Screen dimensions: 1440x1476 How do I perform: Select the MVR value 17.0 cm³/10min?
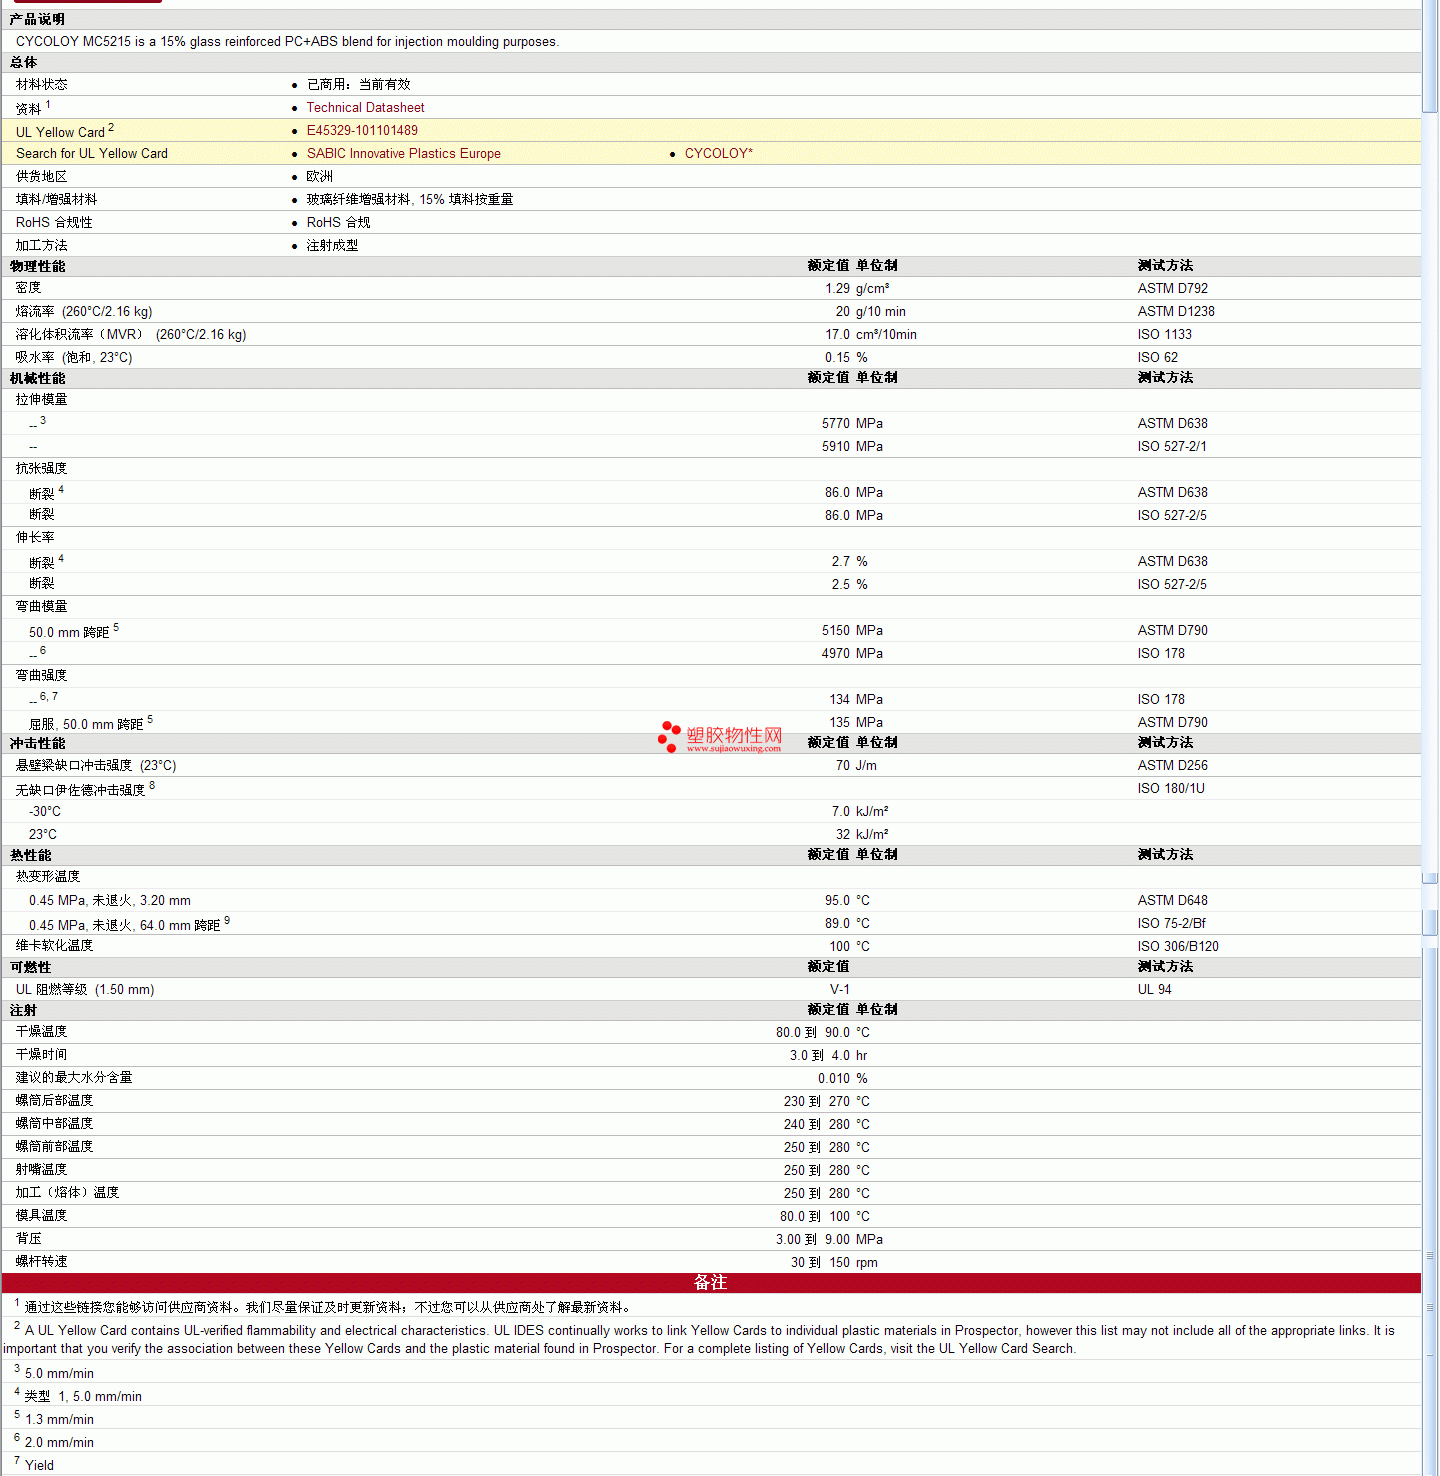870,335
